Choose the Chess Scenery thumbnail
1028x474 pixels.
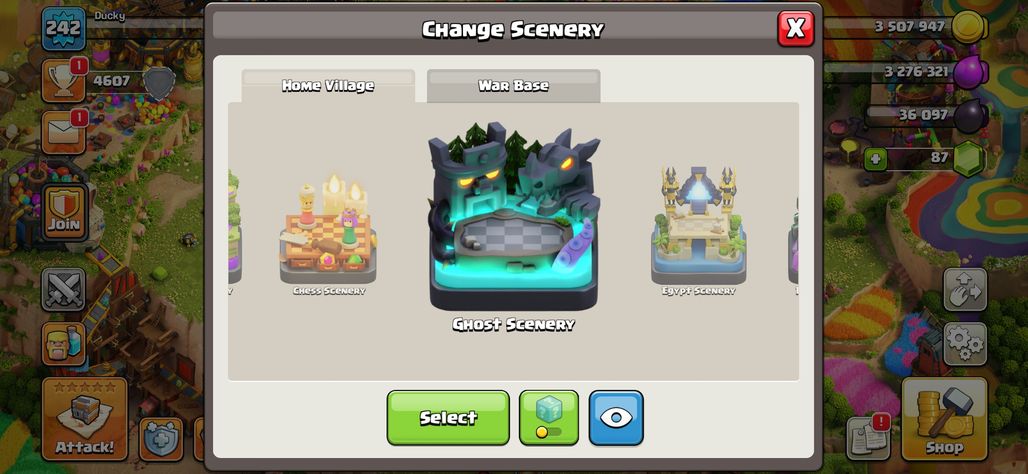coord(328,235)
